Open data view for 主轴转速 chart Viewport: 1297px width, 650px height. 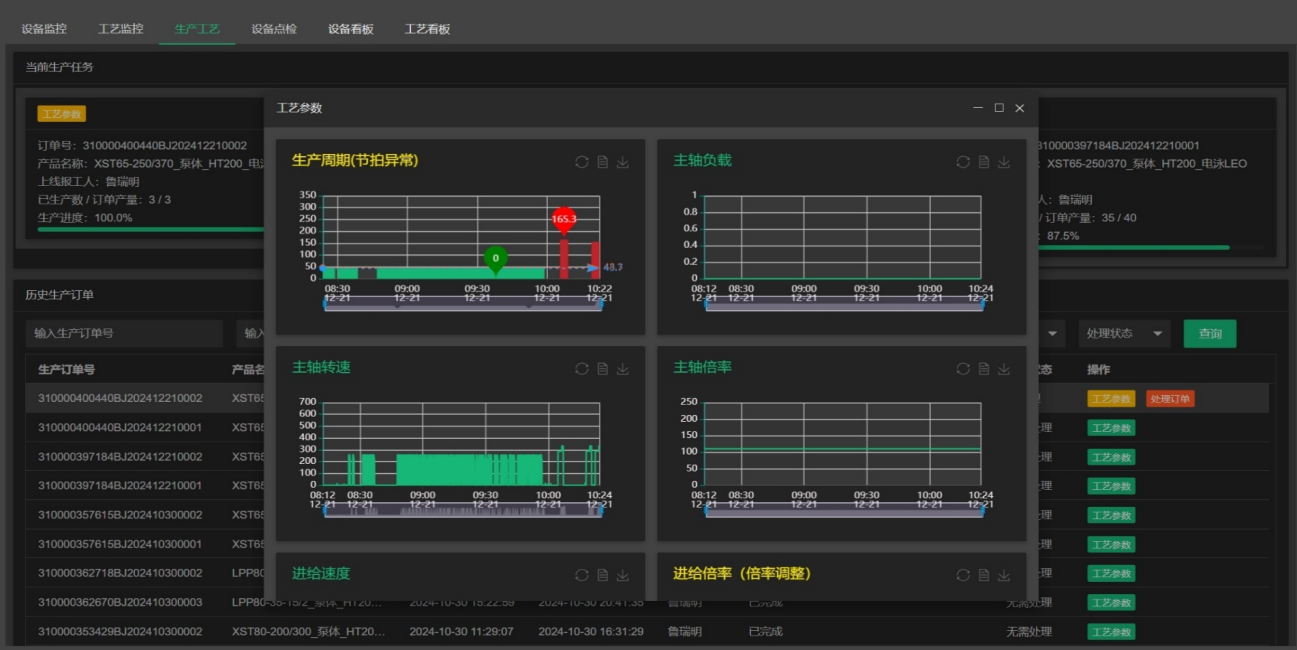click(x=603, y=369)
